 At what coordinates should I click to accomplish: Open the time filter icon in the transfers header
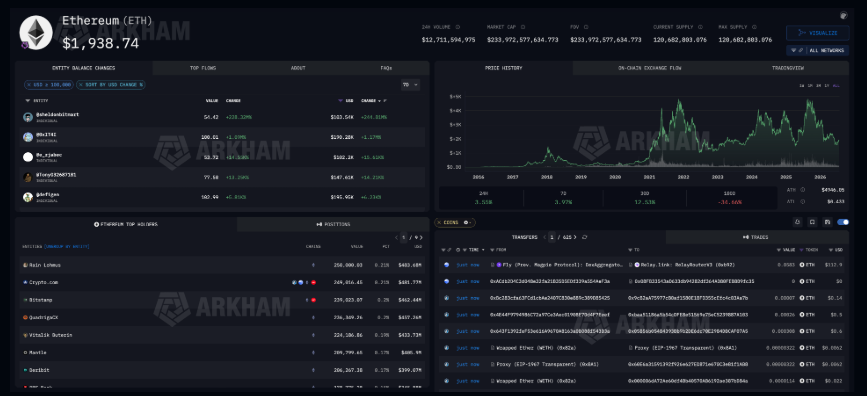(464, 250)
